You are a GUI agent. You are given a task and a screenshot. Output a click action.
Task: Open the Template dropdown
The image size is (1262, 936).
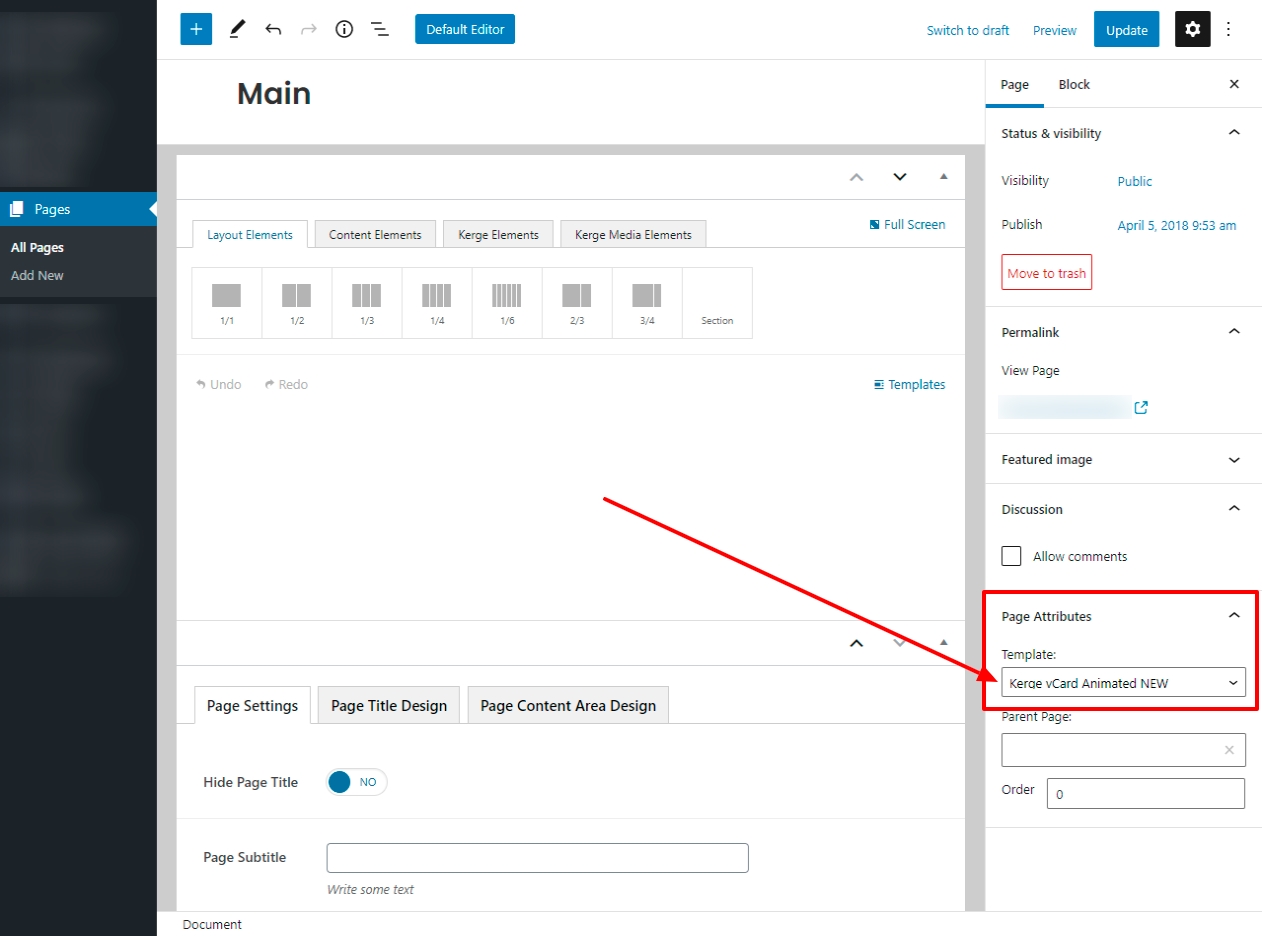point(1123,683)
